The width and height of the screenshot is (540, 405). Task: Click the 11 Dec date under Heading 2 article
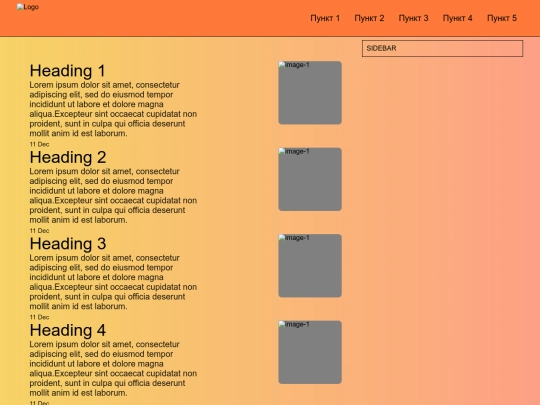(39, 231)
